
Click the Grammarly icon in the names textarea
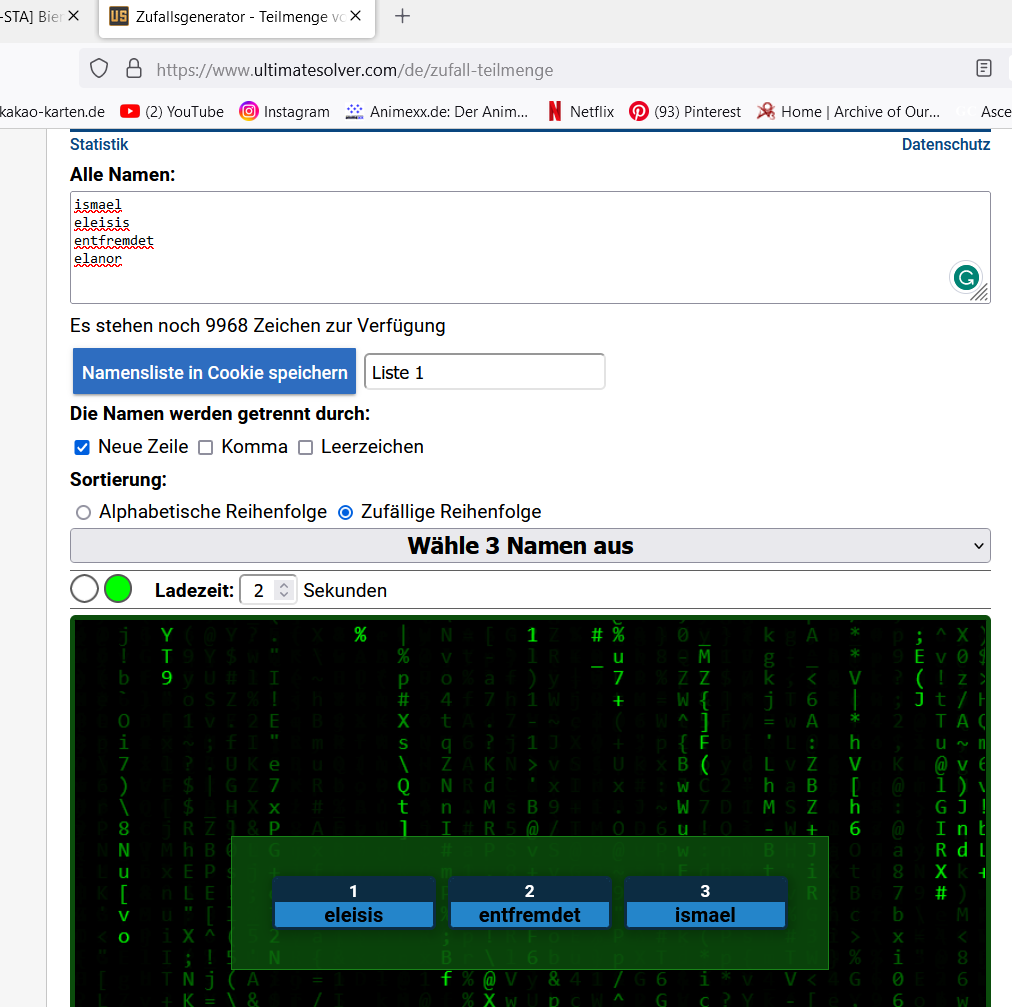[x=965, y=278]
